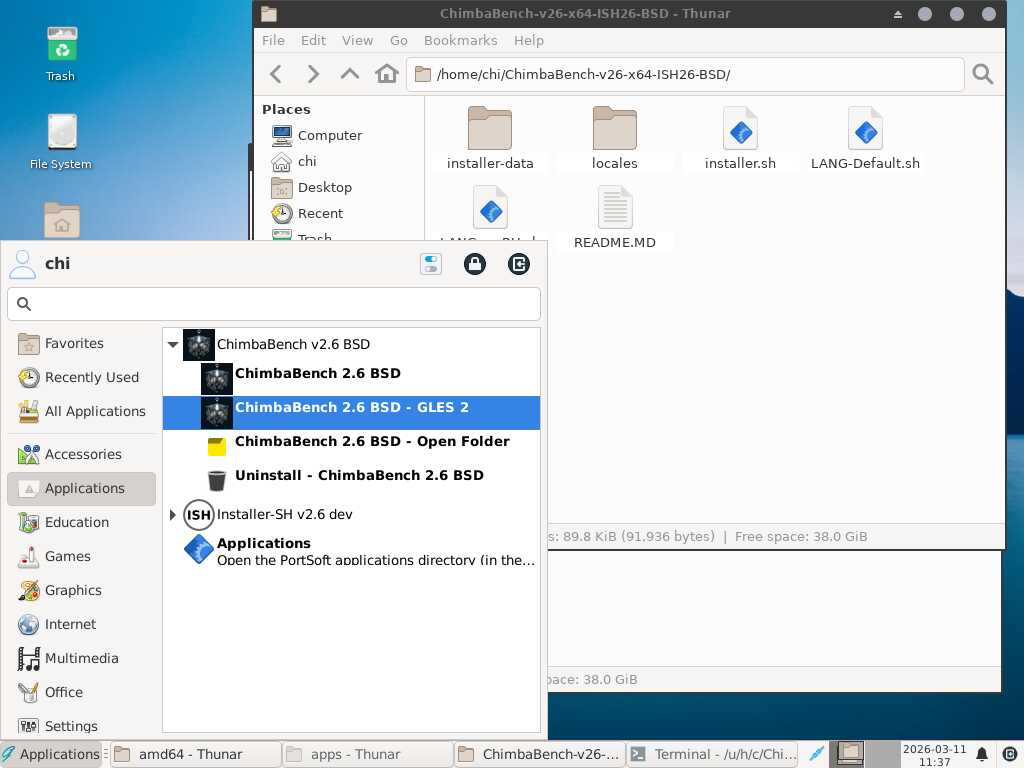1024x768 pixels.
Task: Select Internet category
Action: coord(82,624)
